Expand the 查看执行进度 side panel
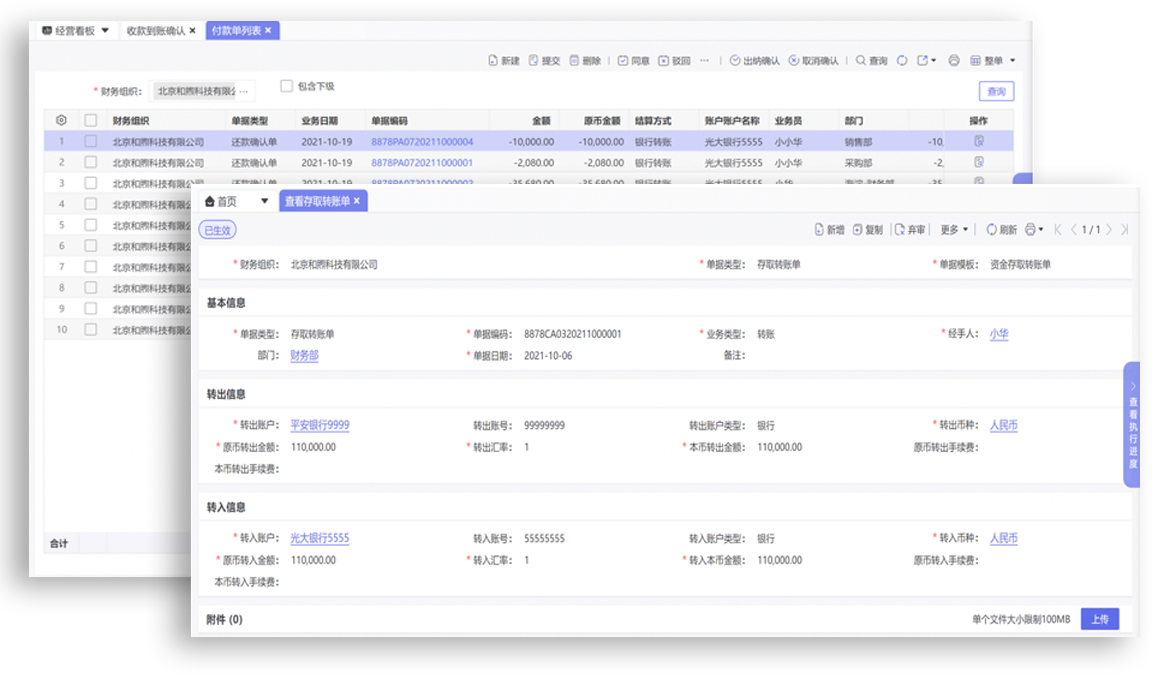 click(1132, 425)
